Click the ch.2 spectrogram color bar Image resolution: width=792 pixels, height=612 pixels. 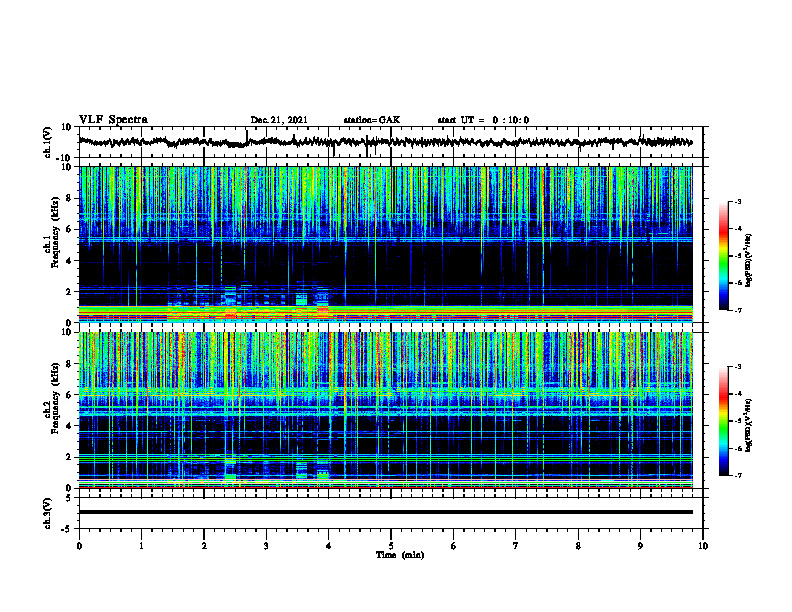723,421
